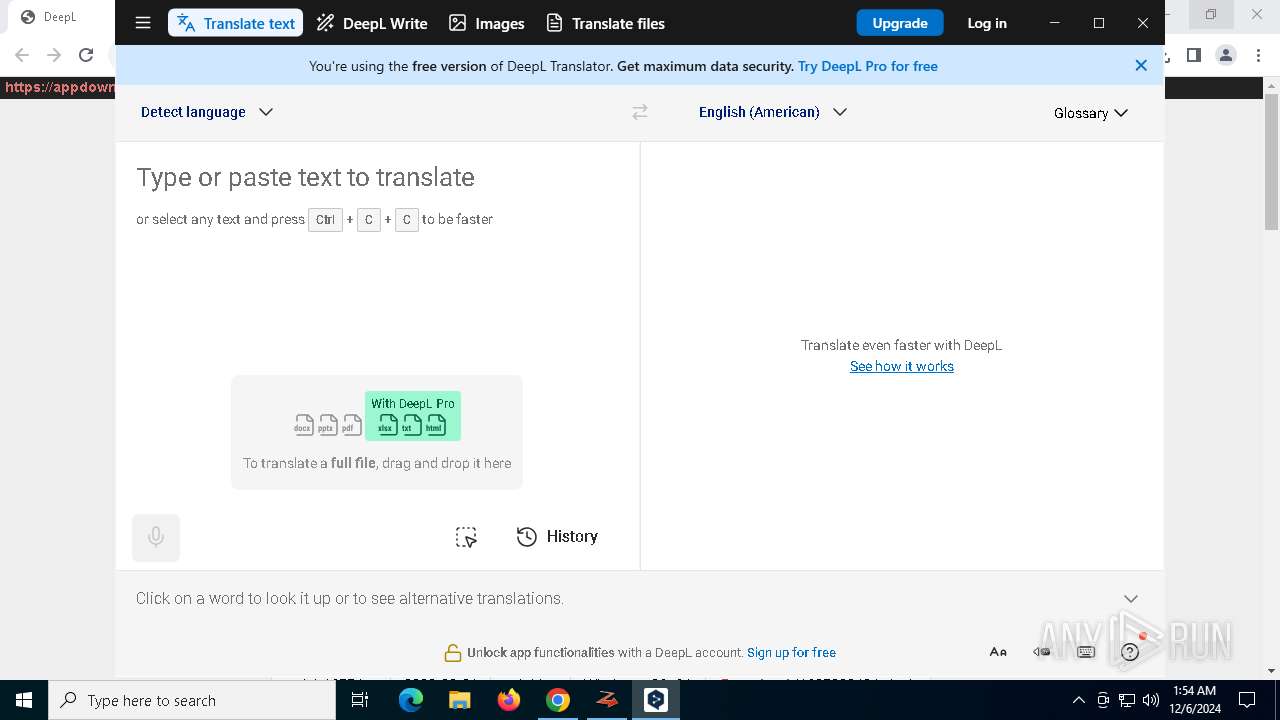This screenshot has width=1280, height=720.
Task: Click the network icon in system tray
Action: [x=1127, y=700]
